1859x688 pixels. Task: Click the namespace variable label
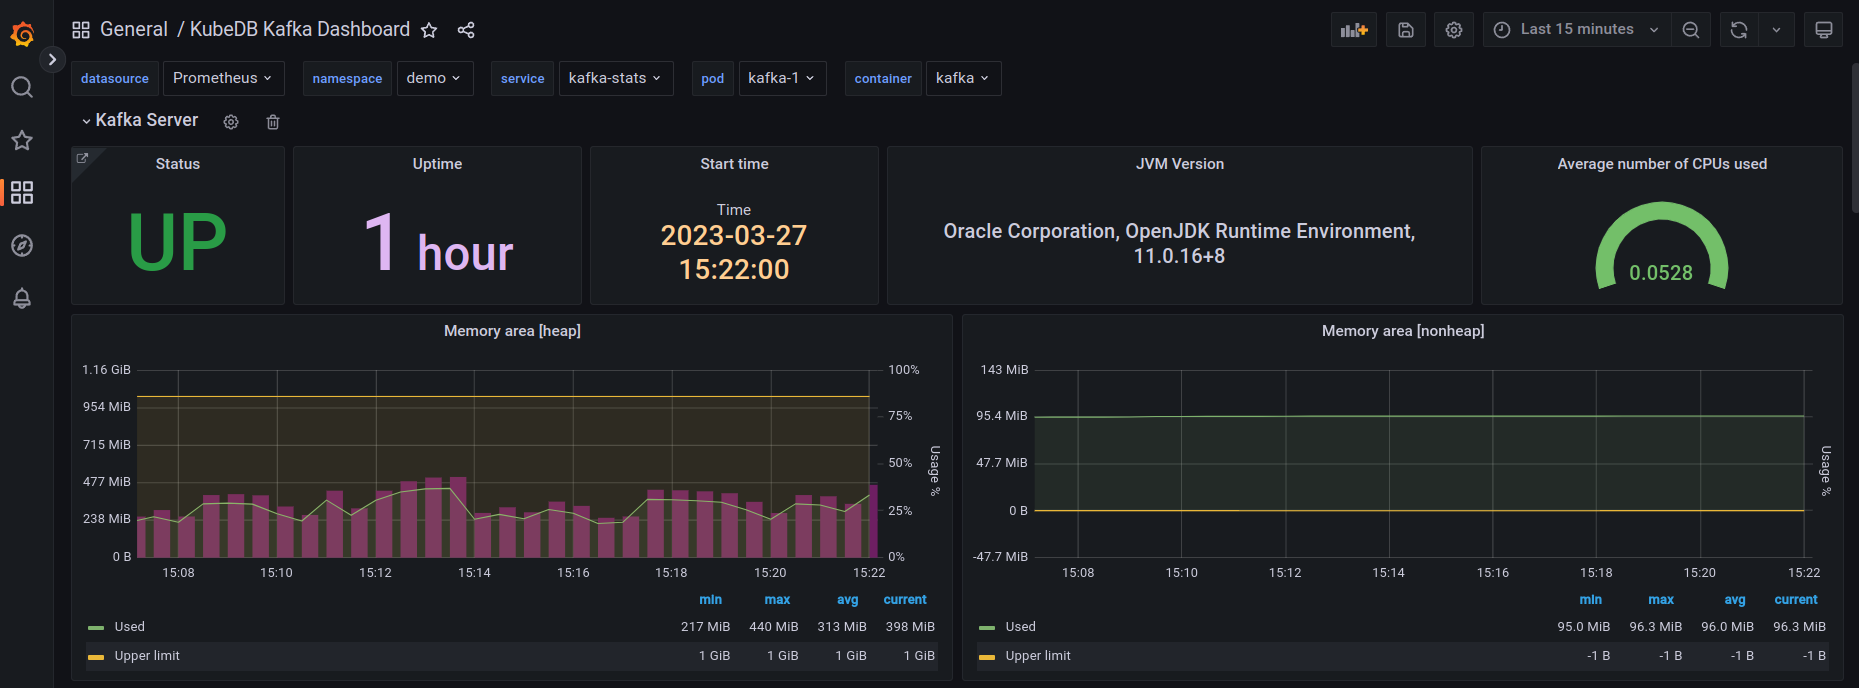point(347,78)
